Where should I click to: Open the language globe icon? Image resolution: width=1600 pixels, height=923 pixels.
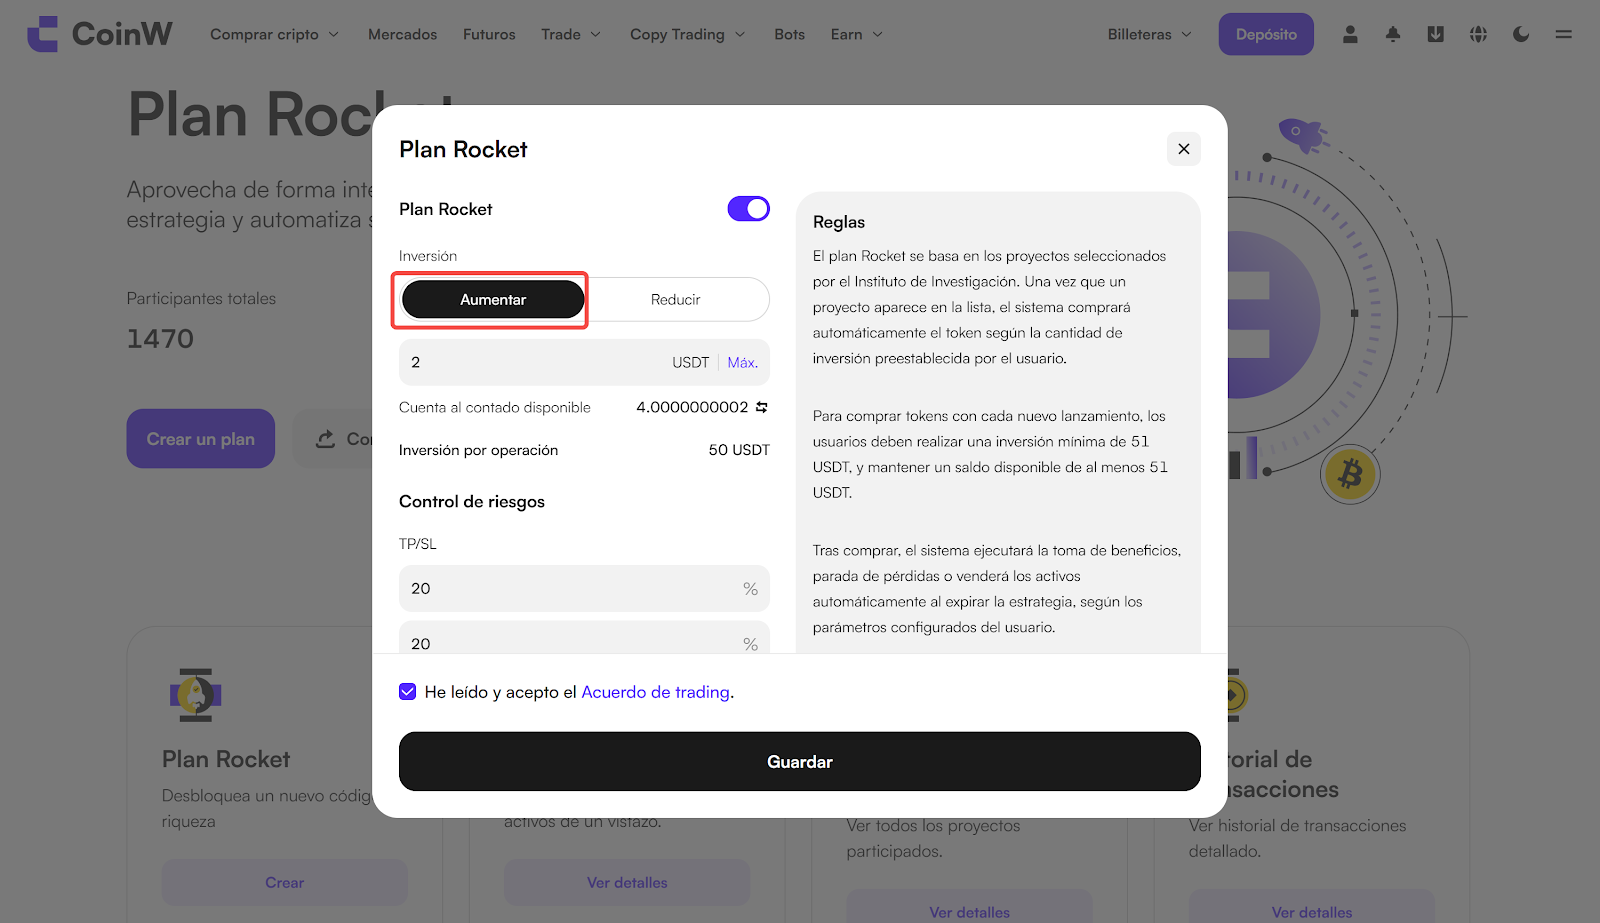tap(1478, 34)
